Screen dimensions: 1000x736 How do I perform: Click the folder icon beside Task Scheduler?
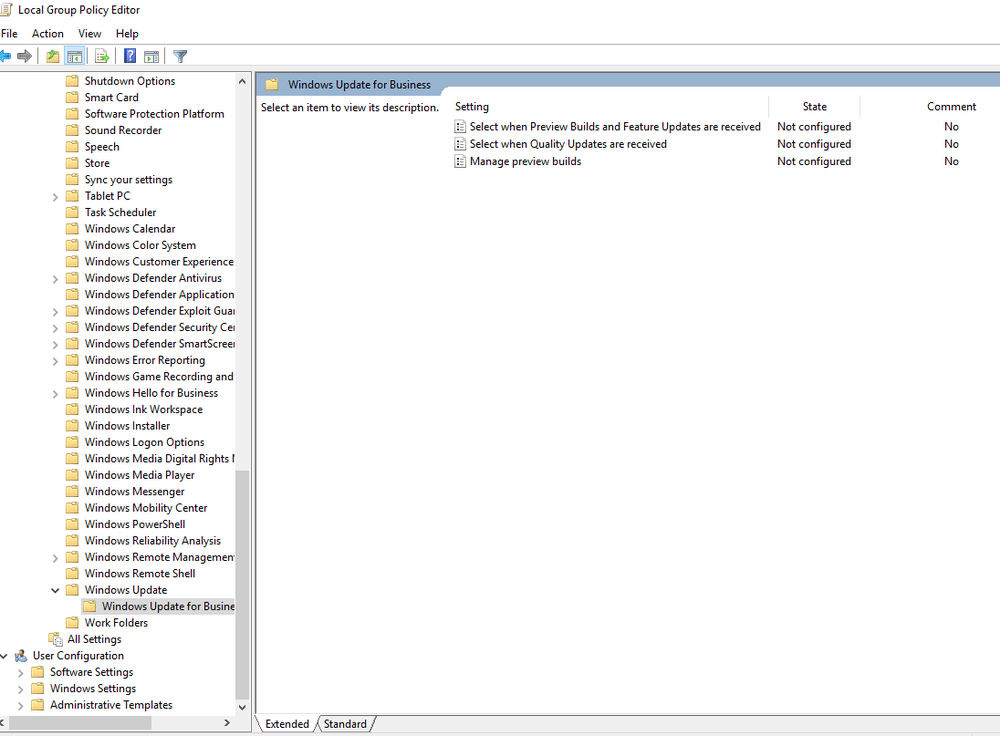(x=73, y=212)
